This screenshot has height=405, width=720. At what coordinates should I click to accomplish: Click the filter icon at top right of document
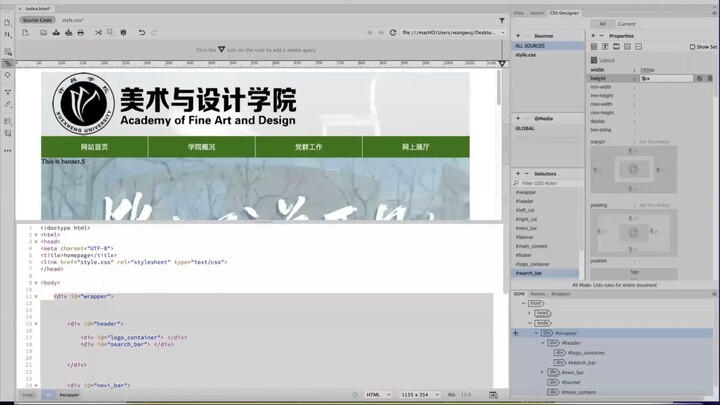tap(501, 19)
